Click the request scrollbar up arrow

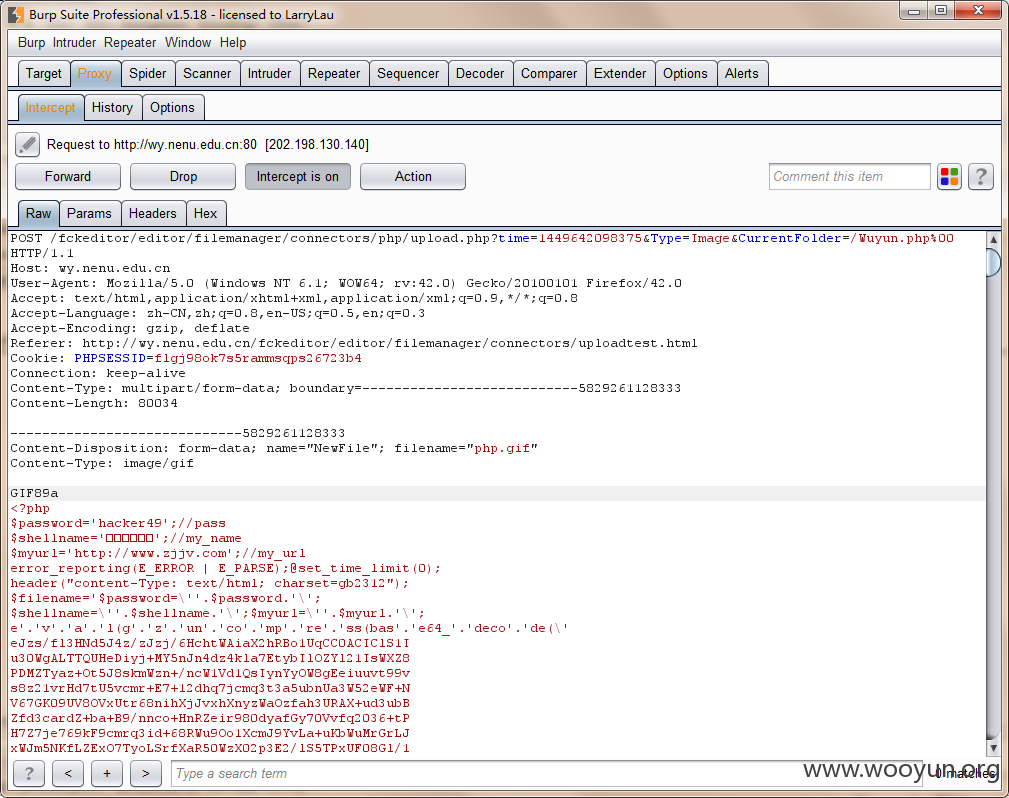click(994, 239)
